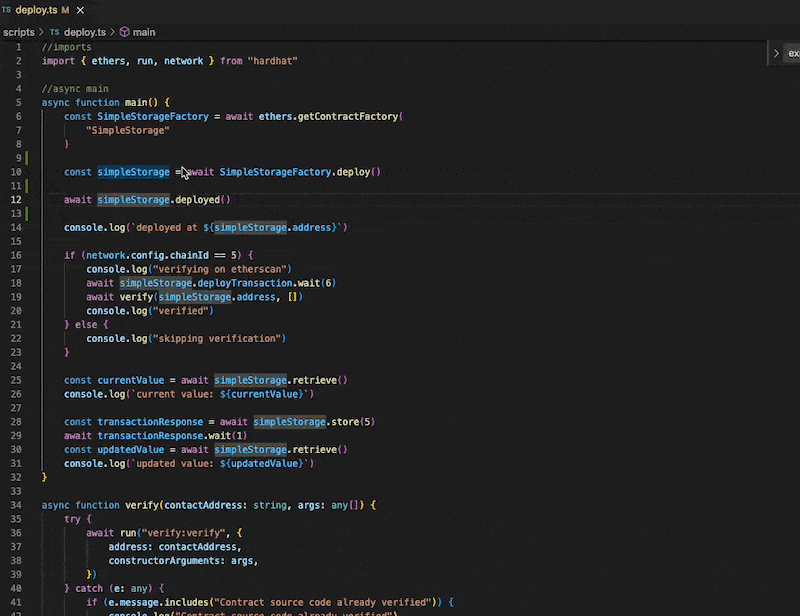The height and width of the screenshot is (616, 800).
Task: Click the //async main comment
Action: click(75, 89)
